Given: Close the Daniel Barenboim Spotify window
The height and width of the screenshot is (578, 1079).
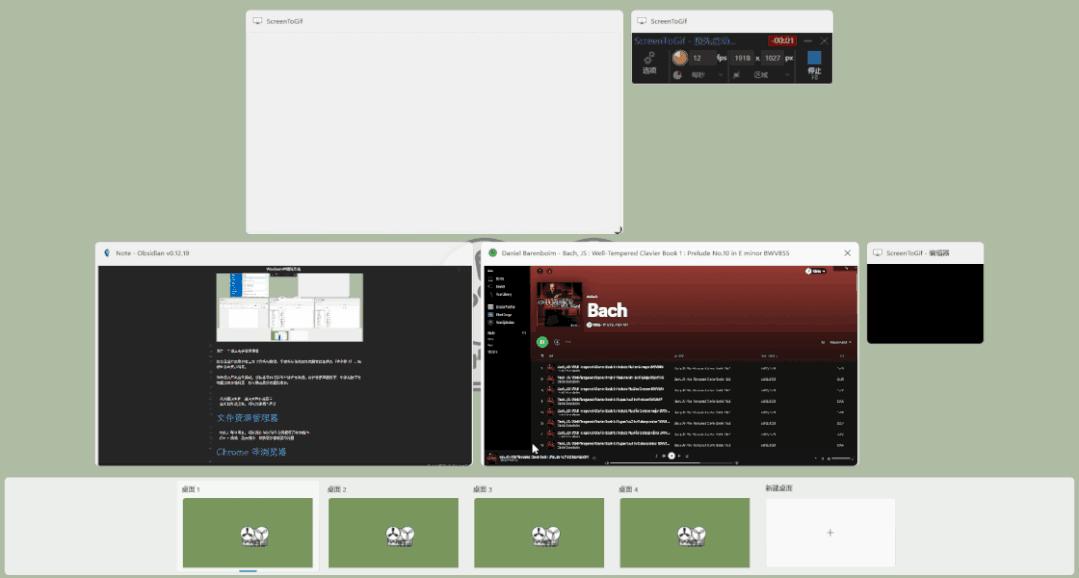Looking at the screenshot, I should click(847, 253).
